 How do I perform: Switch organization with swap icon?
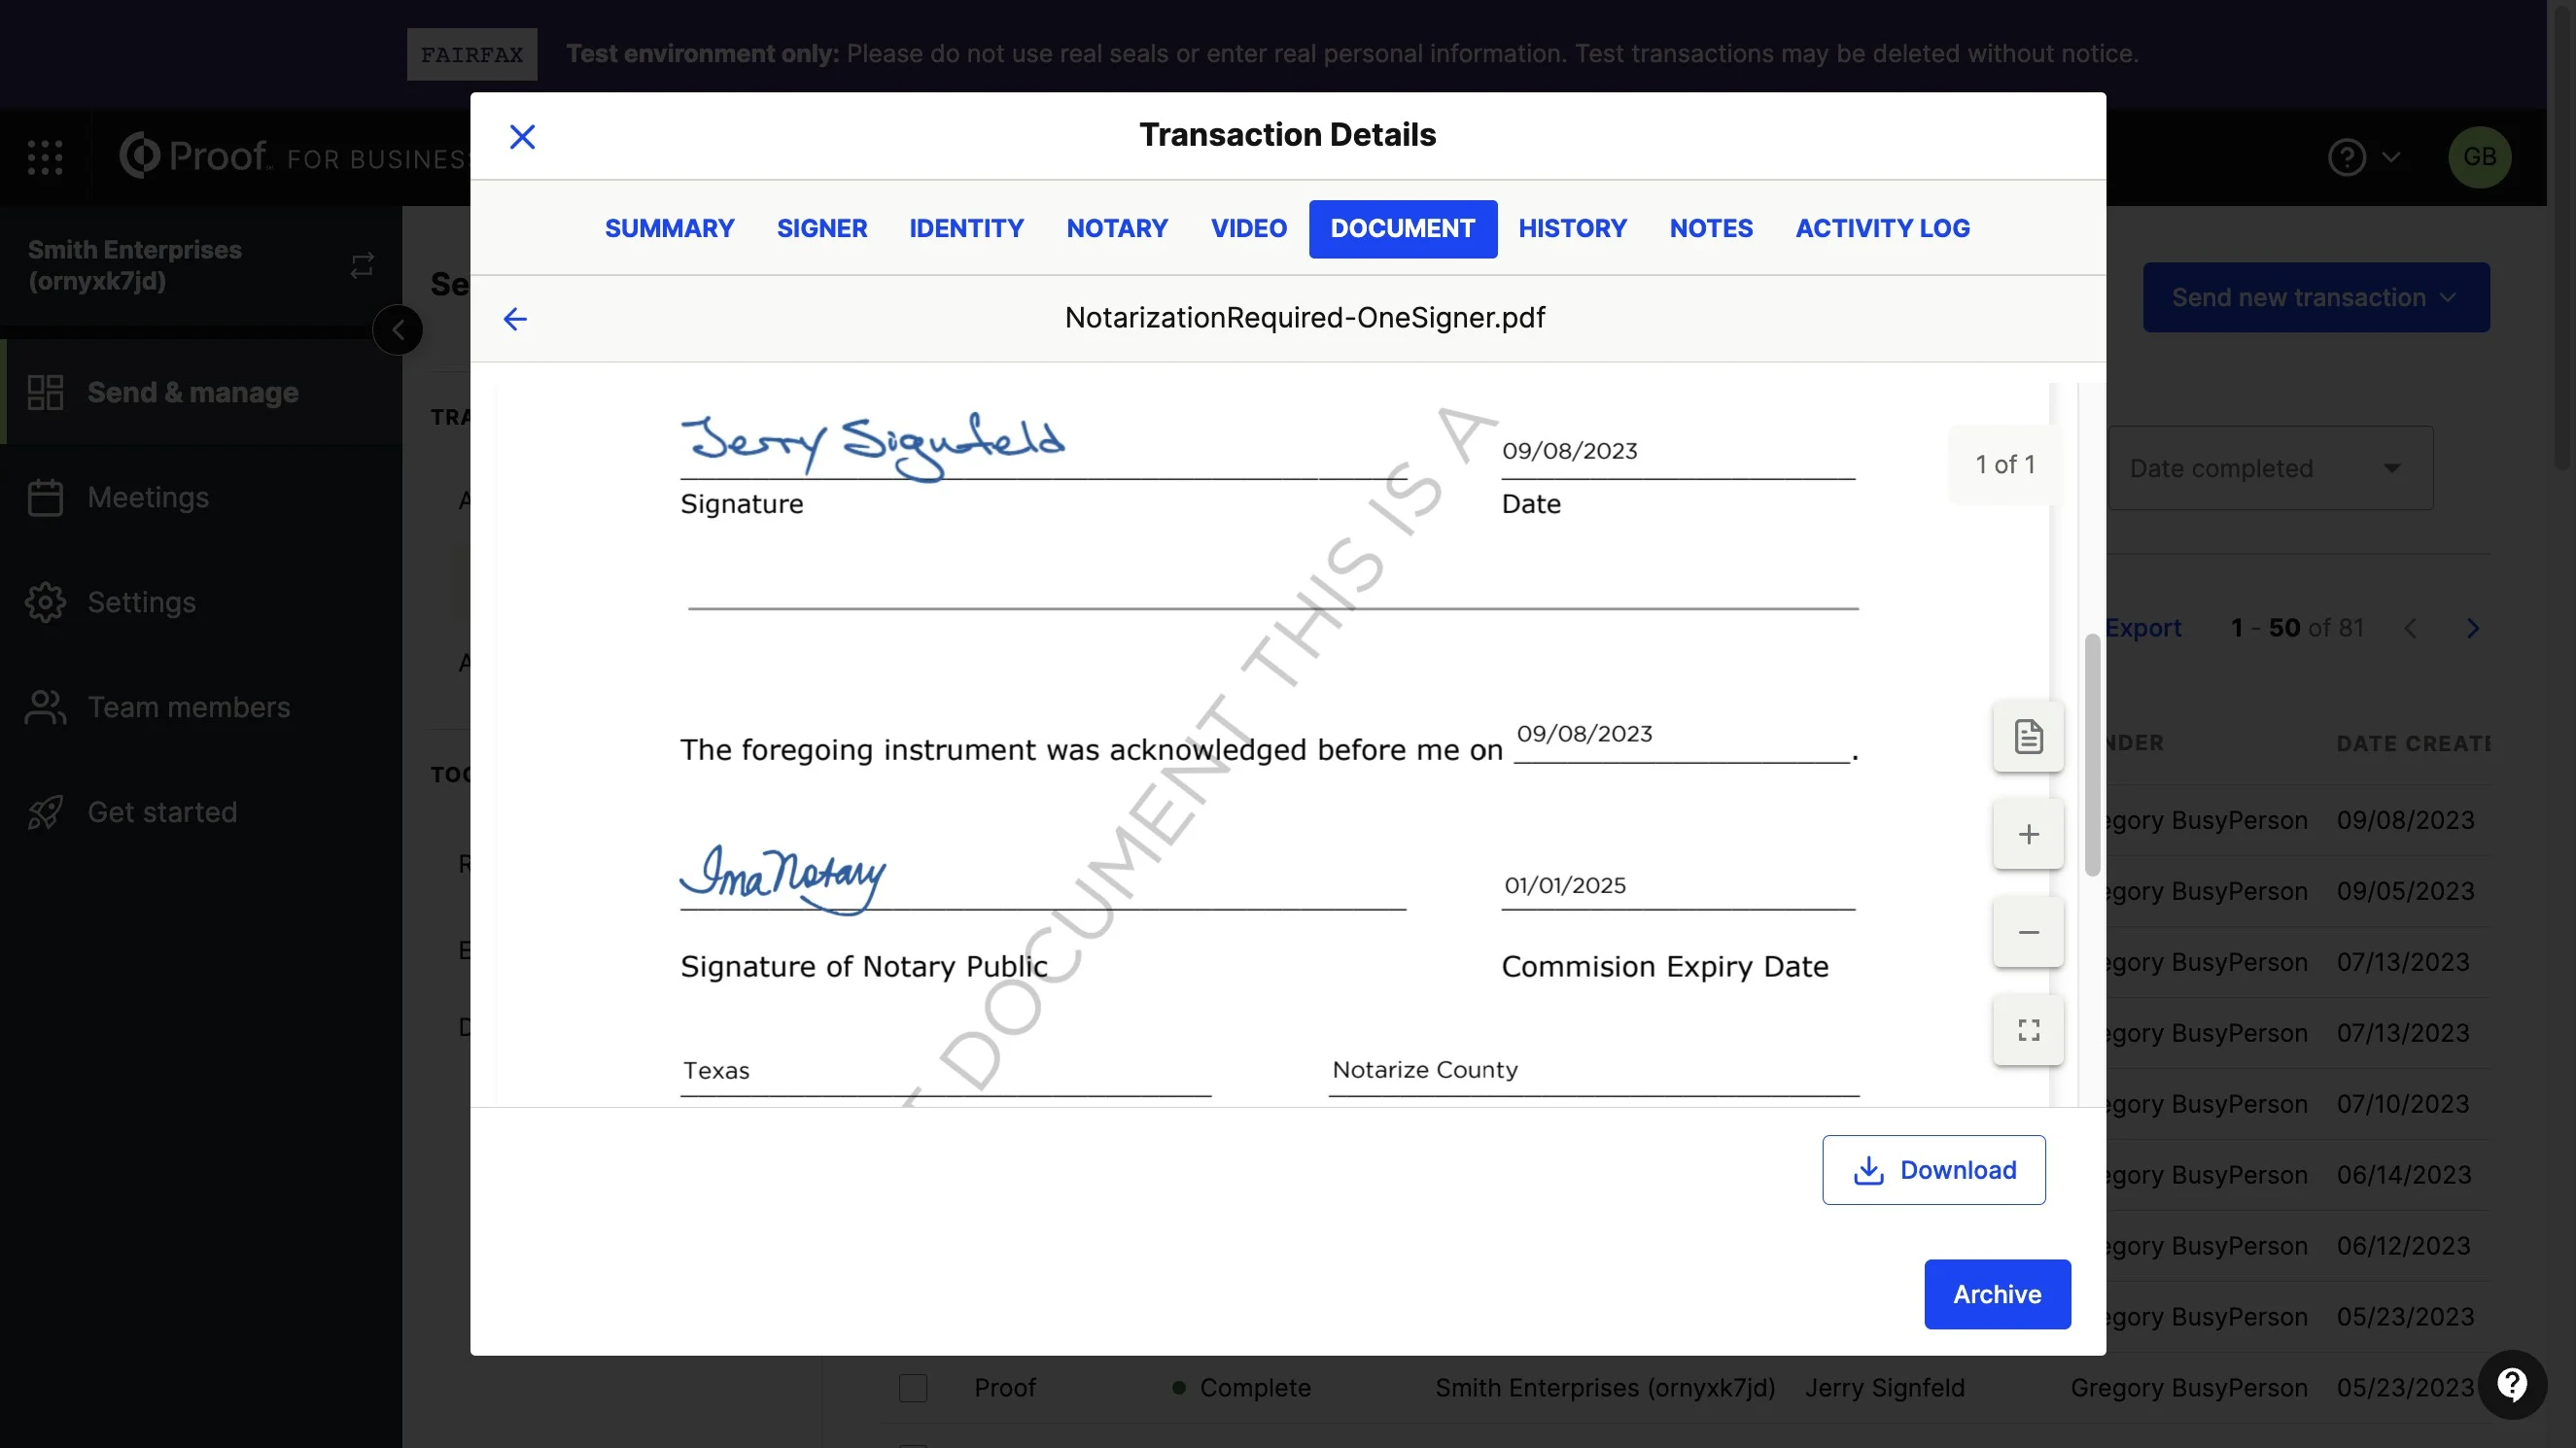pos(362,265)
